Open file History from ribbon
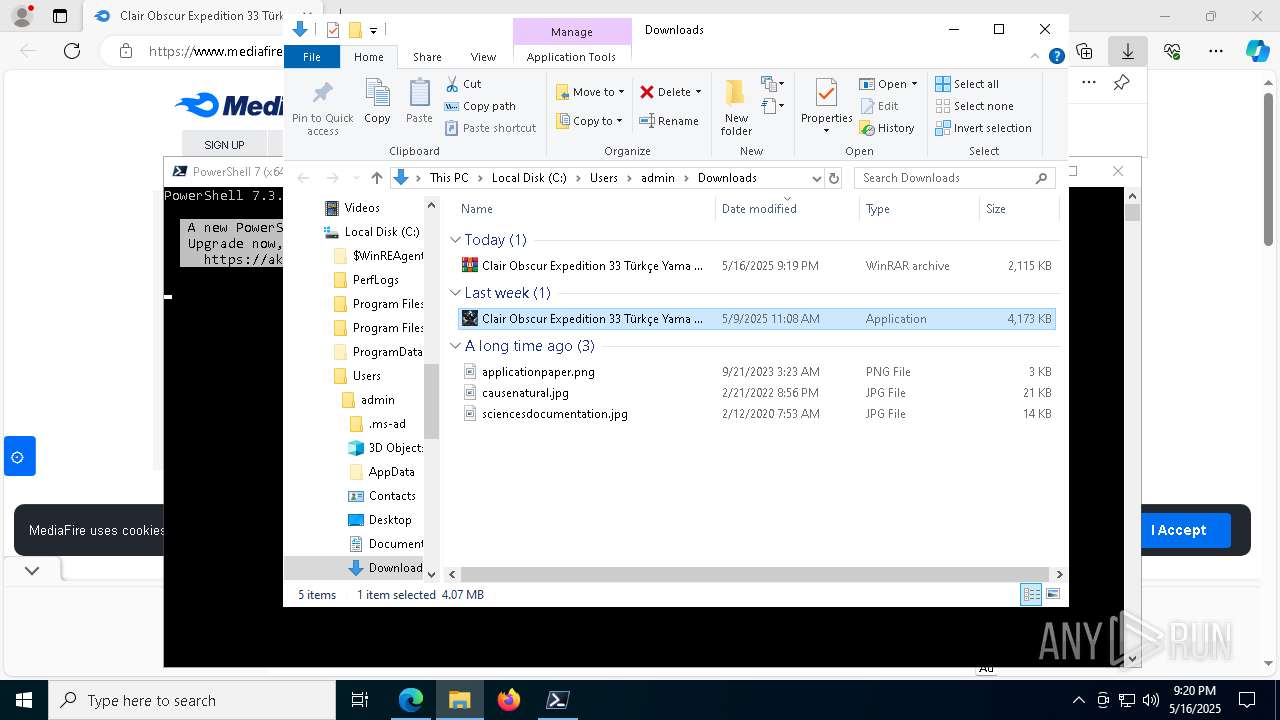 pos(887,128)
